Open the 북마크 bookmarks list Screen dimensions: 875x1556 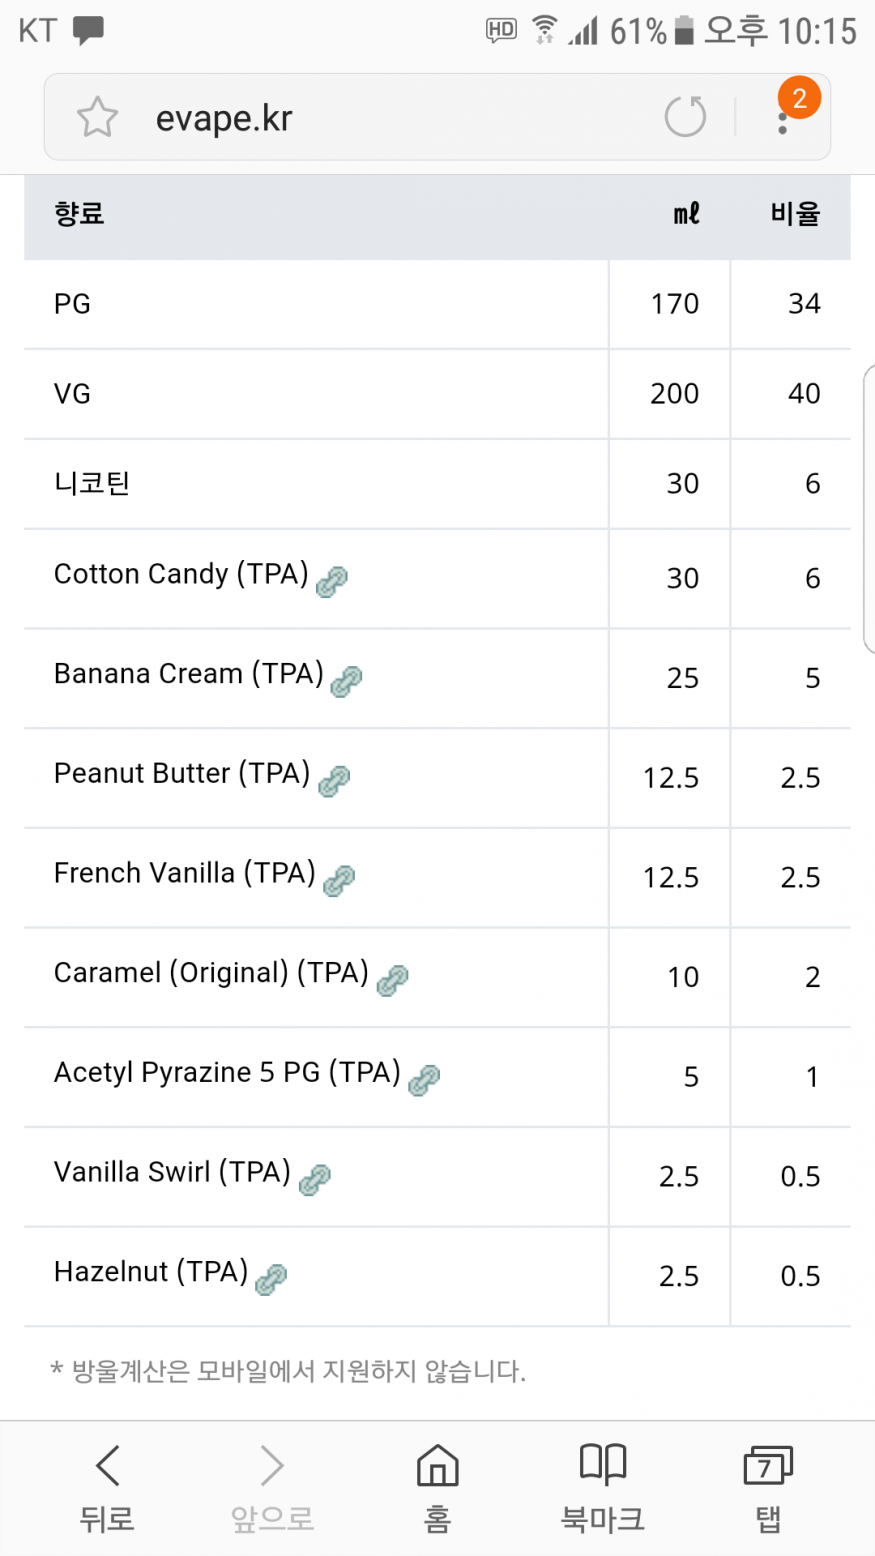coord(602,1487)
